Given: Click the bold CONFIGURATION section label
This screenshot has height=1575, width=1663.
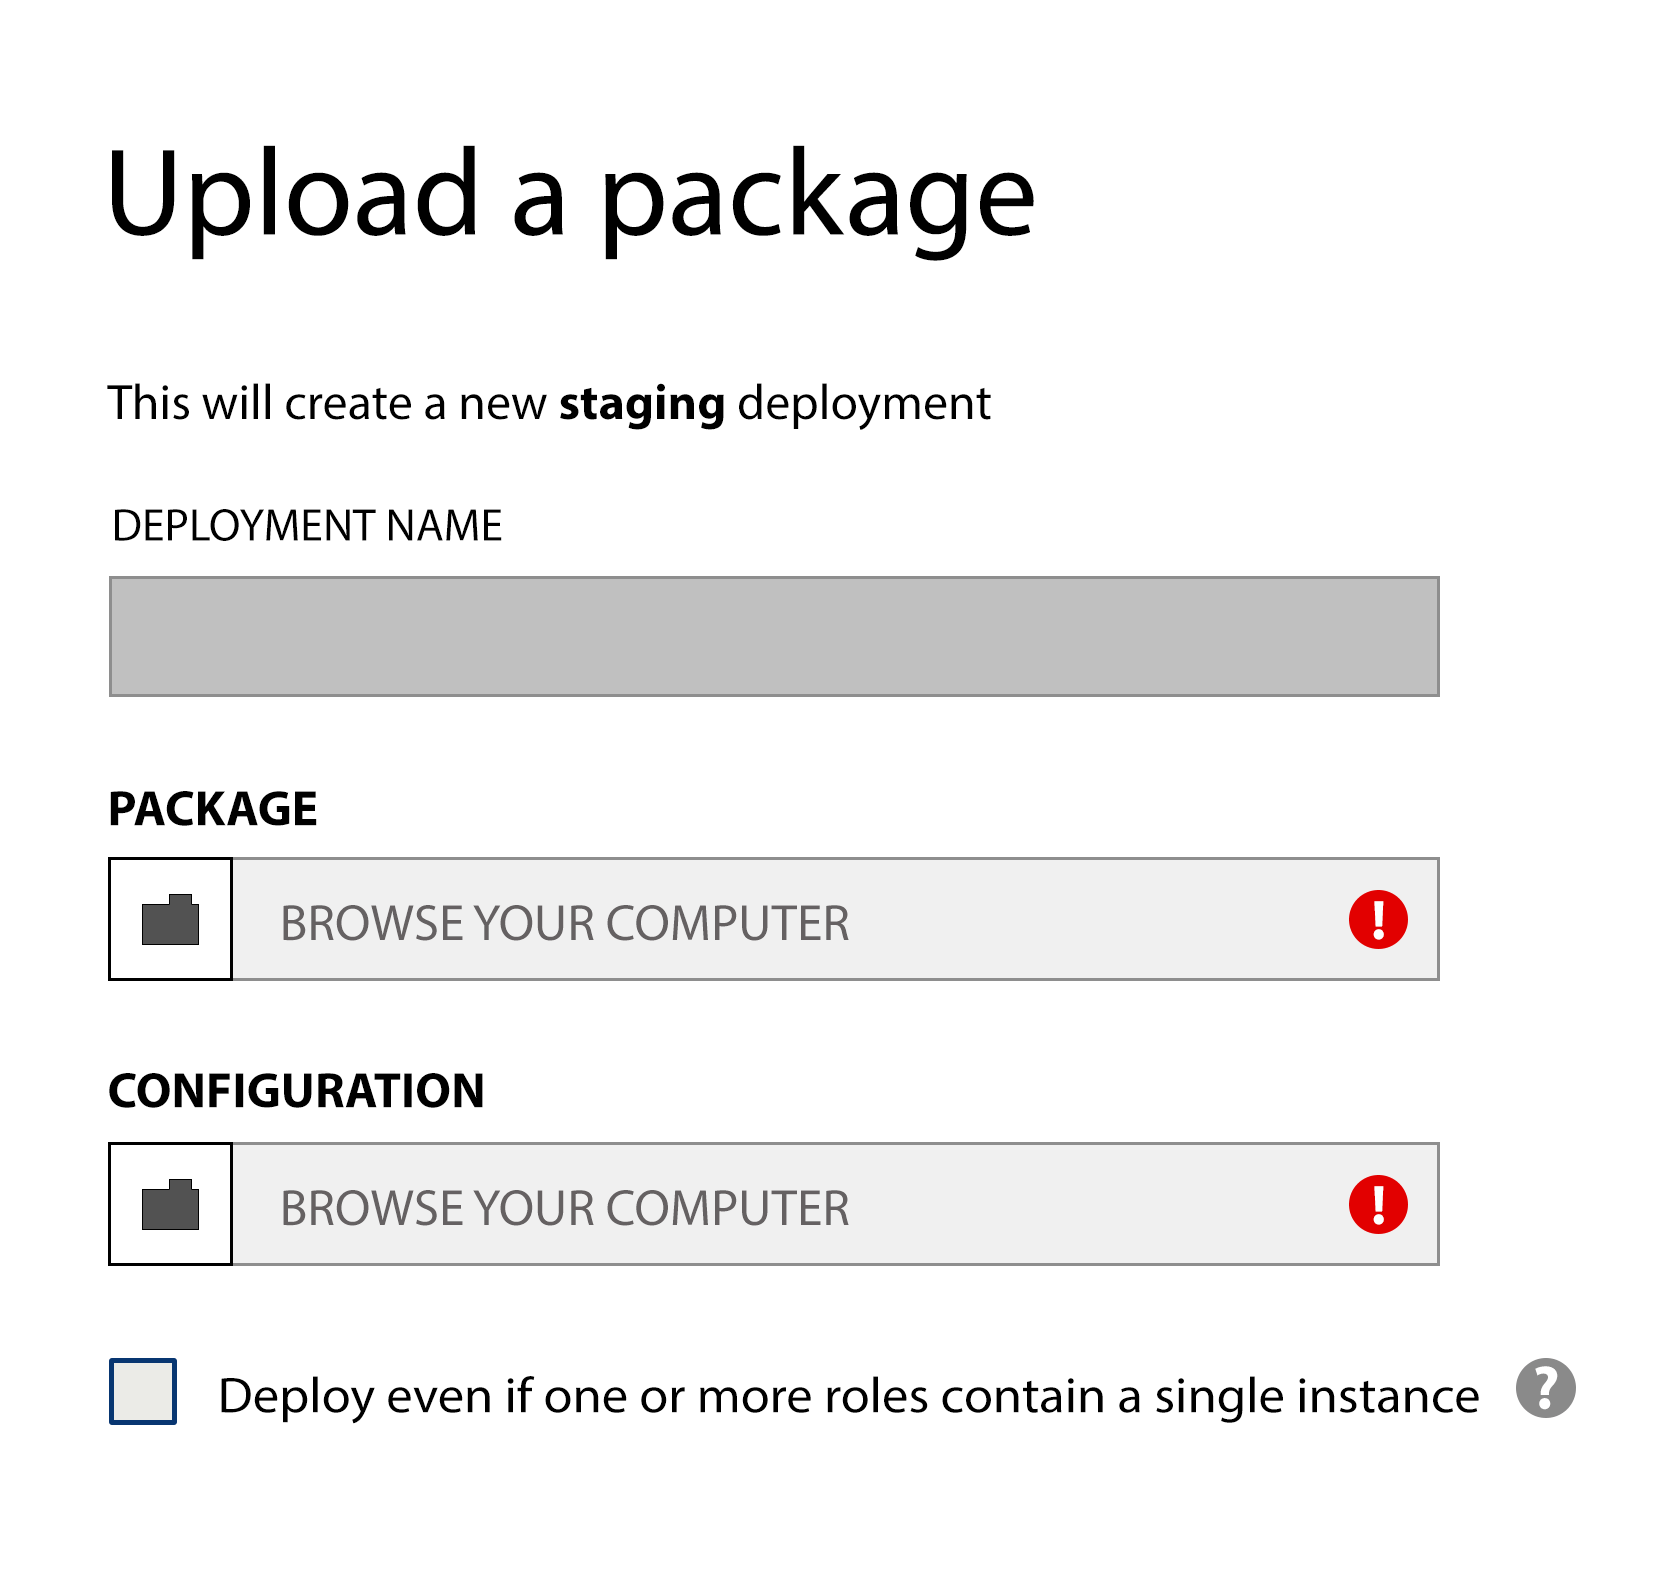Looking at the screenshot, I should pyautogui.click(x=297, y=1091).
